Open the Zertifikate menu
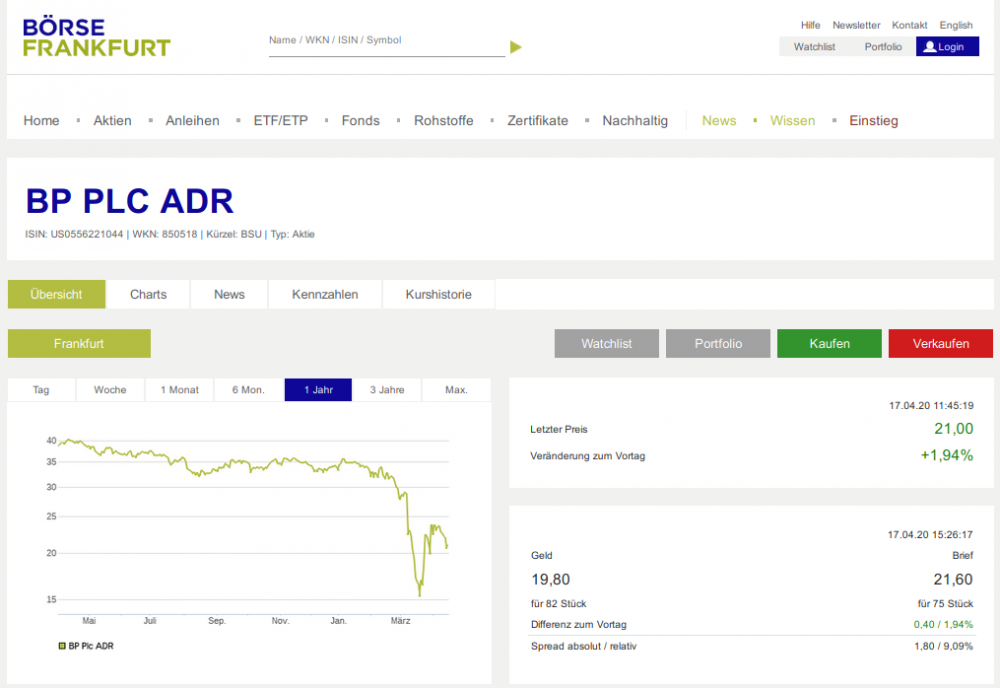This screenshot has height=688, width=1000. pos(538,121)
